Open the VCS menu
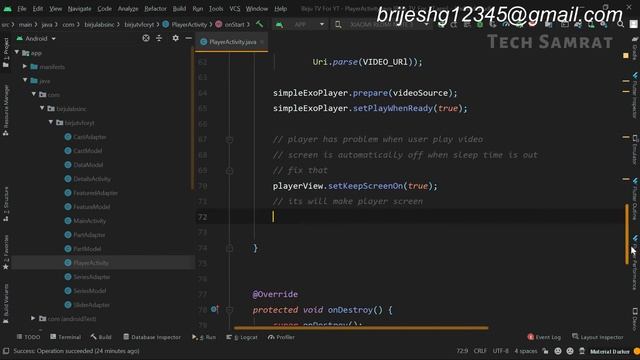 (x=235, y=9)
